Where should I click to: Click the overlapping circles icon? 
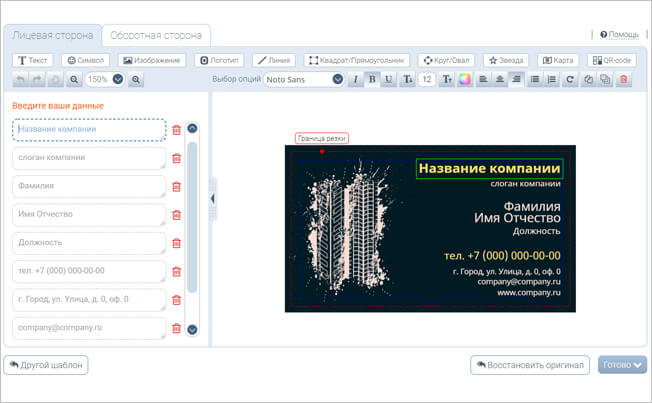coord(588,79)
